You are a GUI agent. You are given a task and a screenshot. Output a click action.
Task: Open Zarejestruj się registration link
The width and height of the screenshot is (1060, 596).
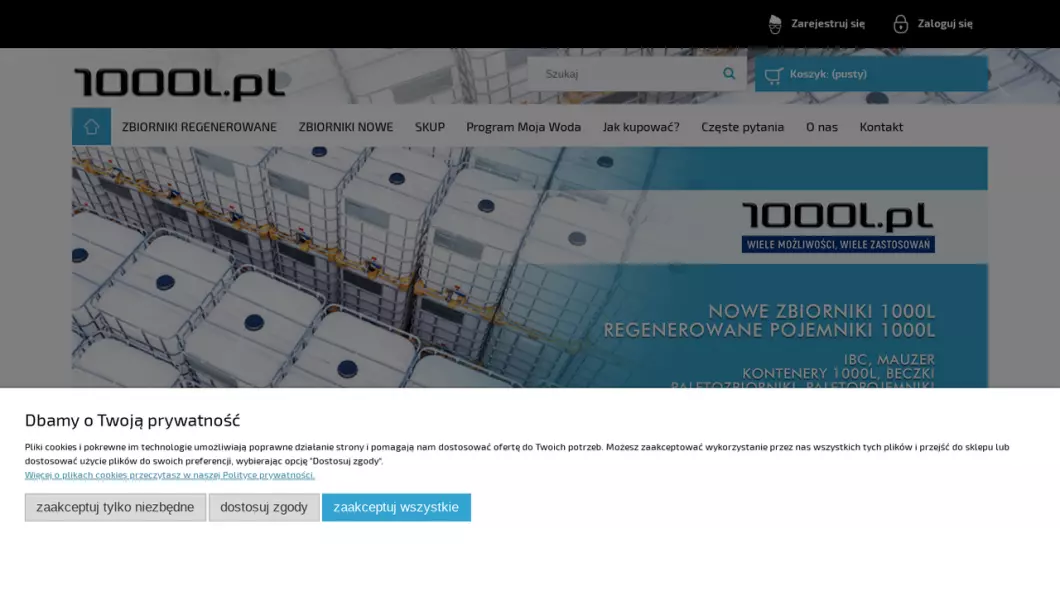(827, 24)
